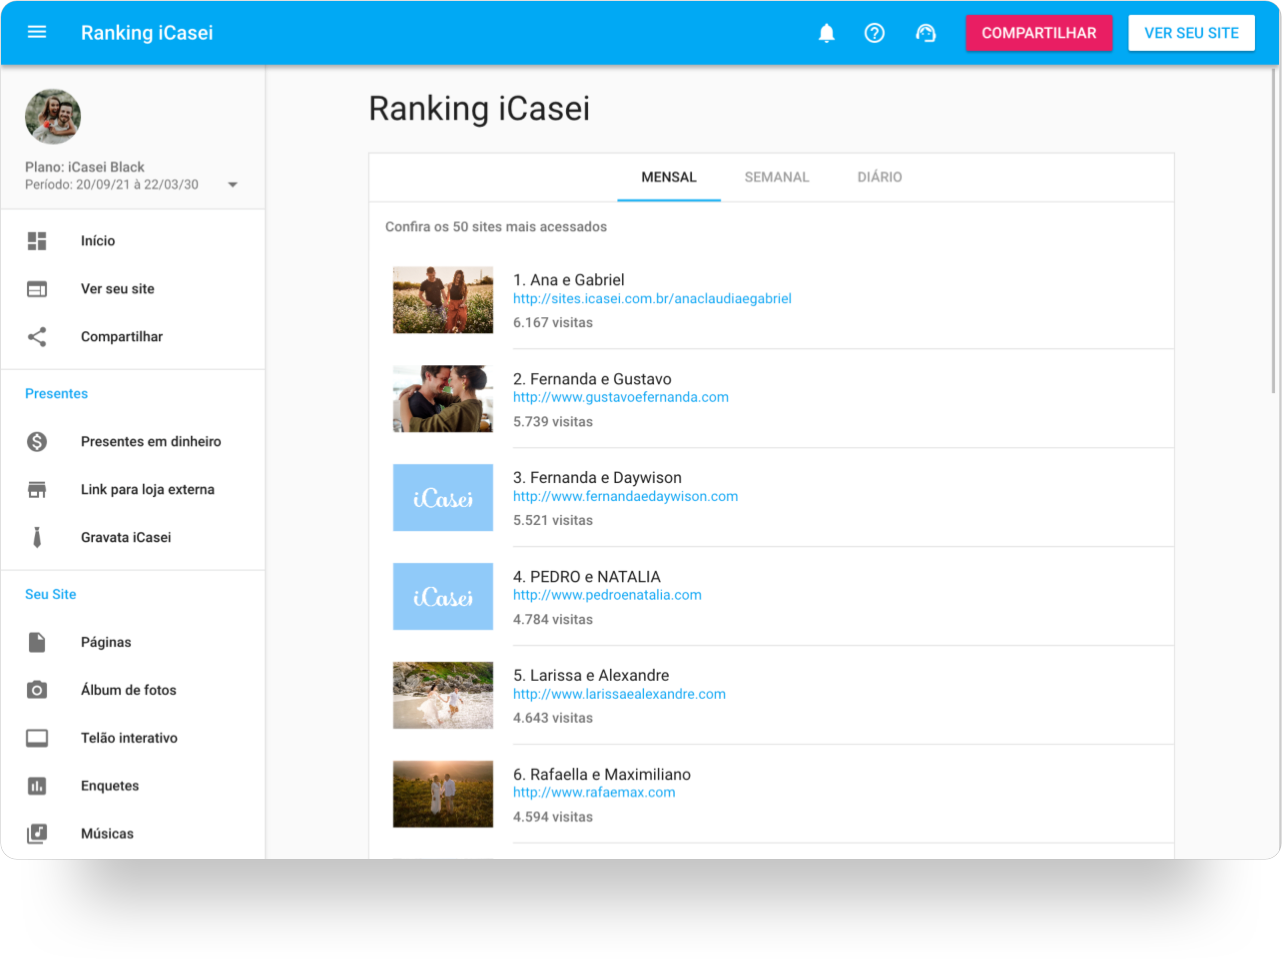This screenshot has height=960, width=1282.
Task: Click the Ver seu site browser icon
Action: (x=37, y=289)
